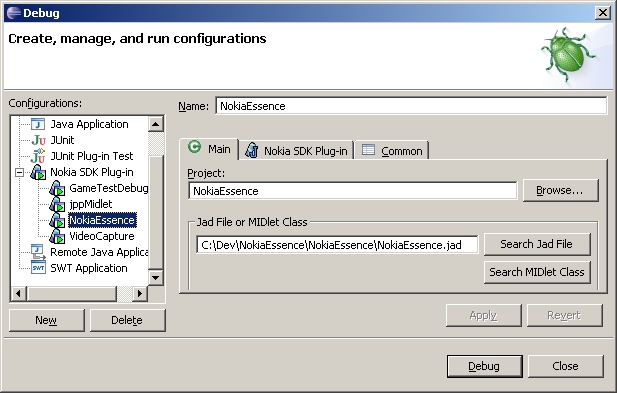Click the scroll right arrow in Configurations
The image size is (617, 393).
point(140,293)
